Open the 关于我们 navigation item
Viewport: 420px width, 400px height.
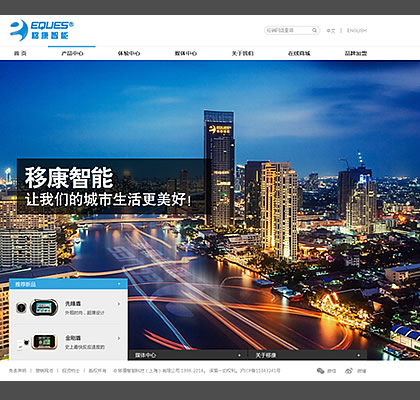coord(242,53)
